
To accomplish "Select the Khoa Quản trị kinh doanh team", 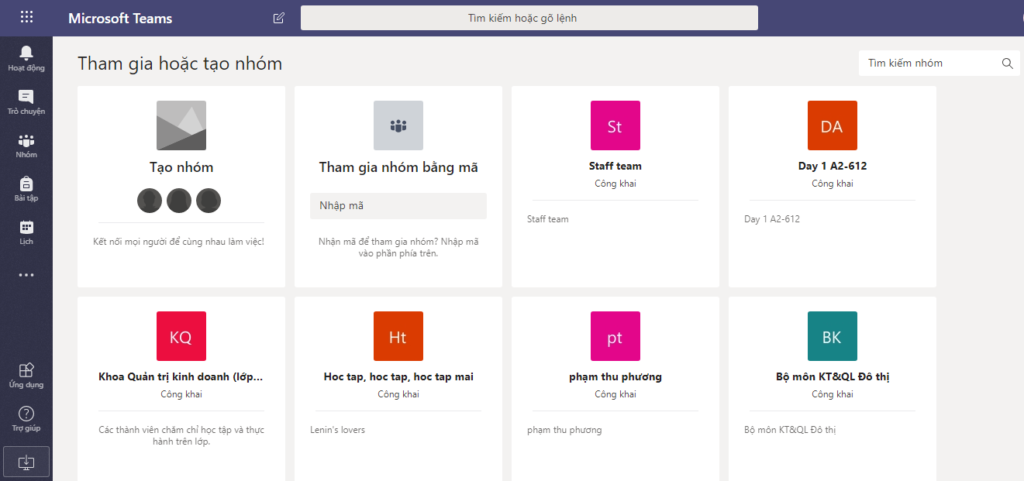I will click(181, 376).
